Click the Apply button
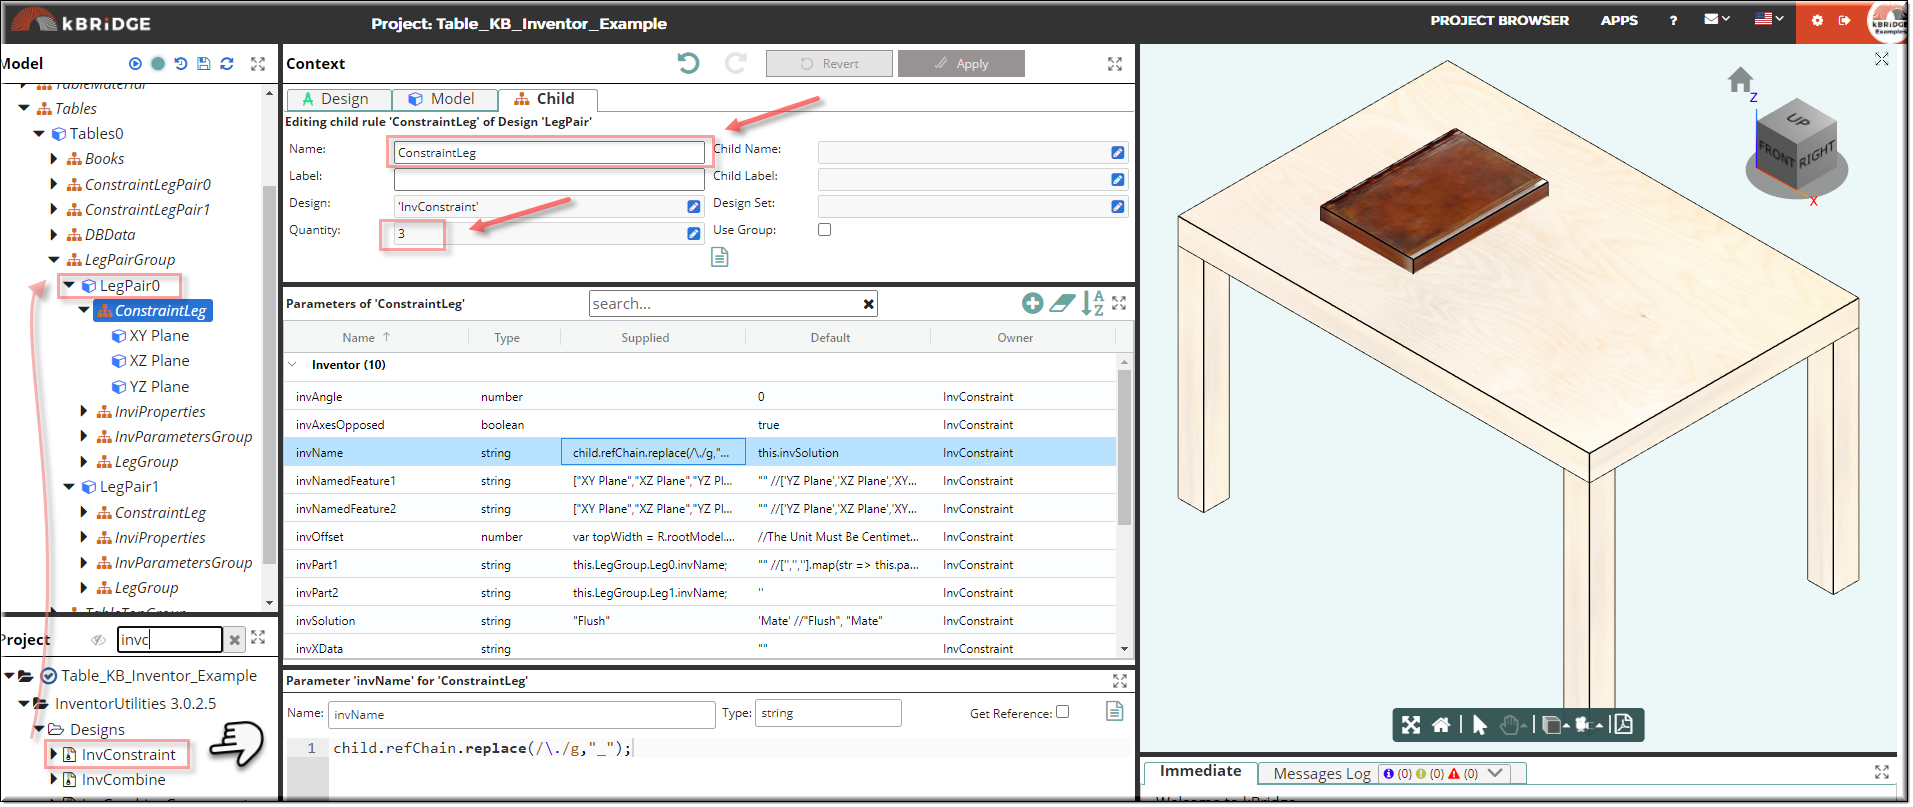Screen dimensions: 1913x807 pos(961,64)
